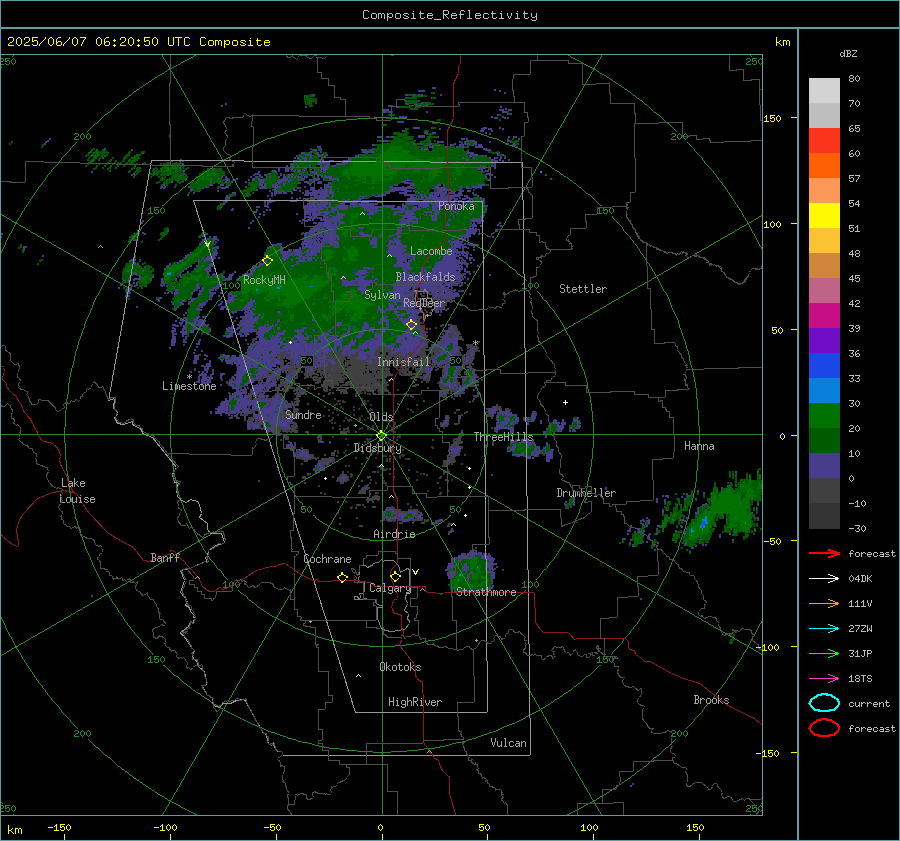
Task: Click the Airdrie city label
Action: point(394,534)
